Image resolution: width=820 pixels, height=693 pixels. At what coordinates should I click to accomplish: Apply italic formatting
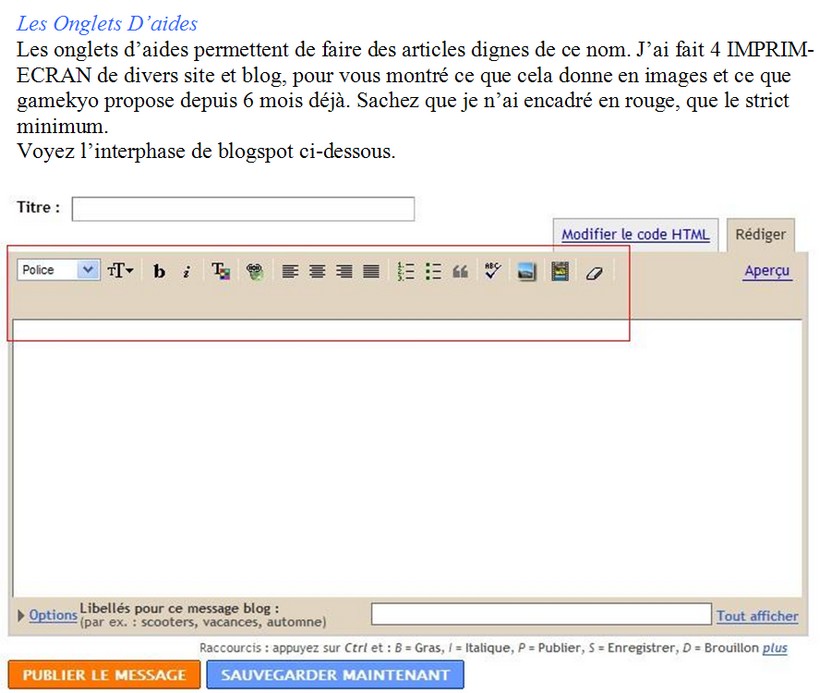pos(186,271)
